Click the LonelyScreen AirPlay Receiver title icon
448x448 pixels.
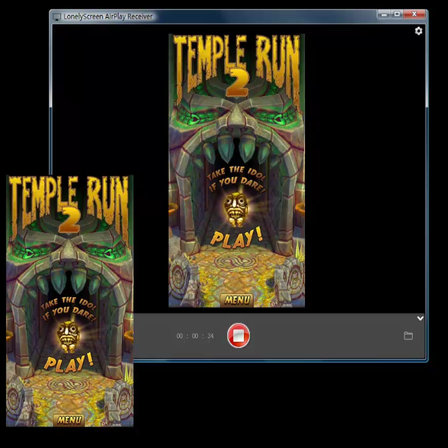click(57, 16)
